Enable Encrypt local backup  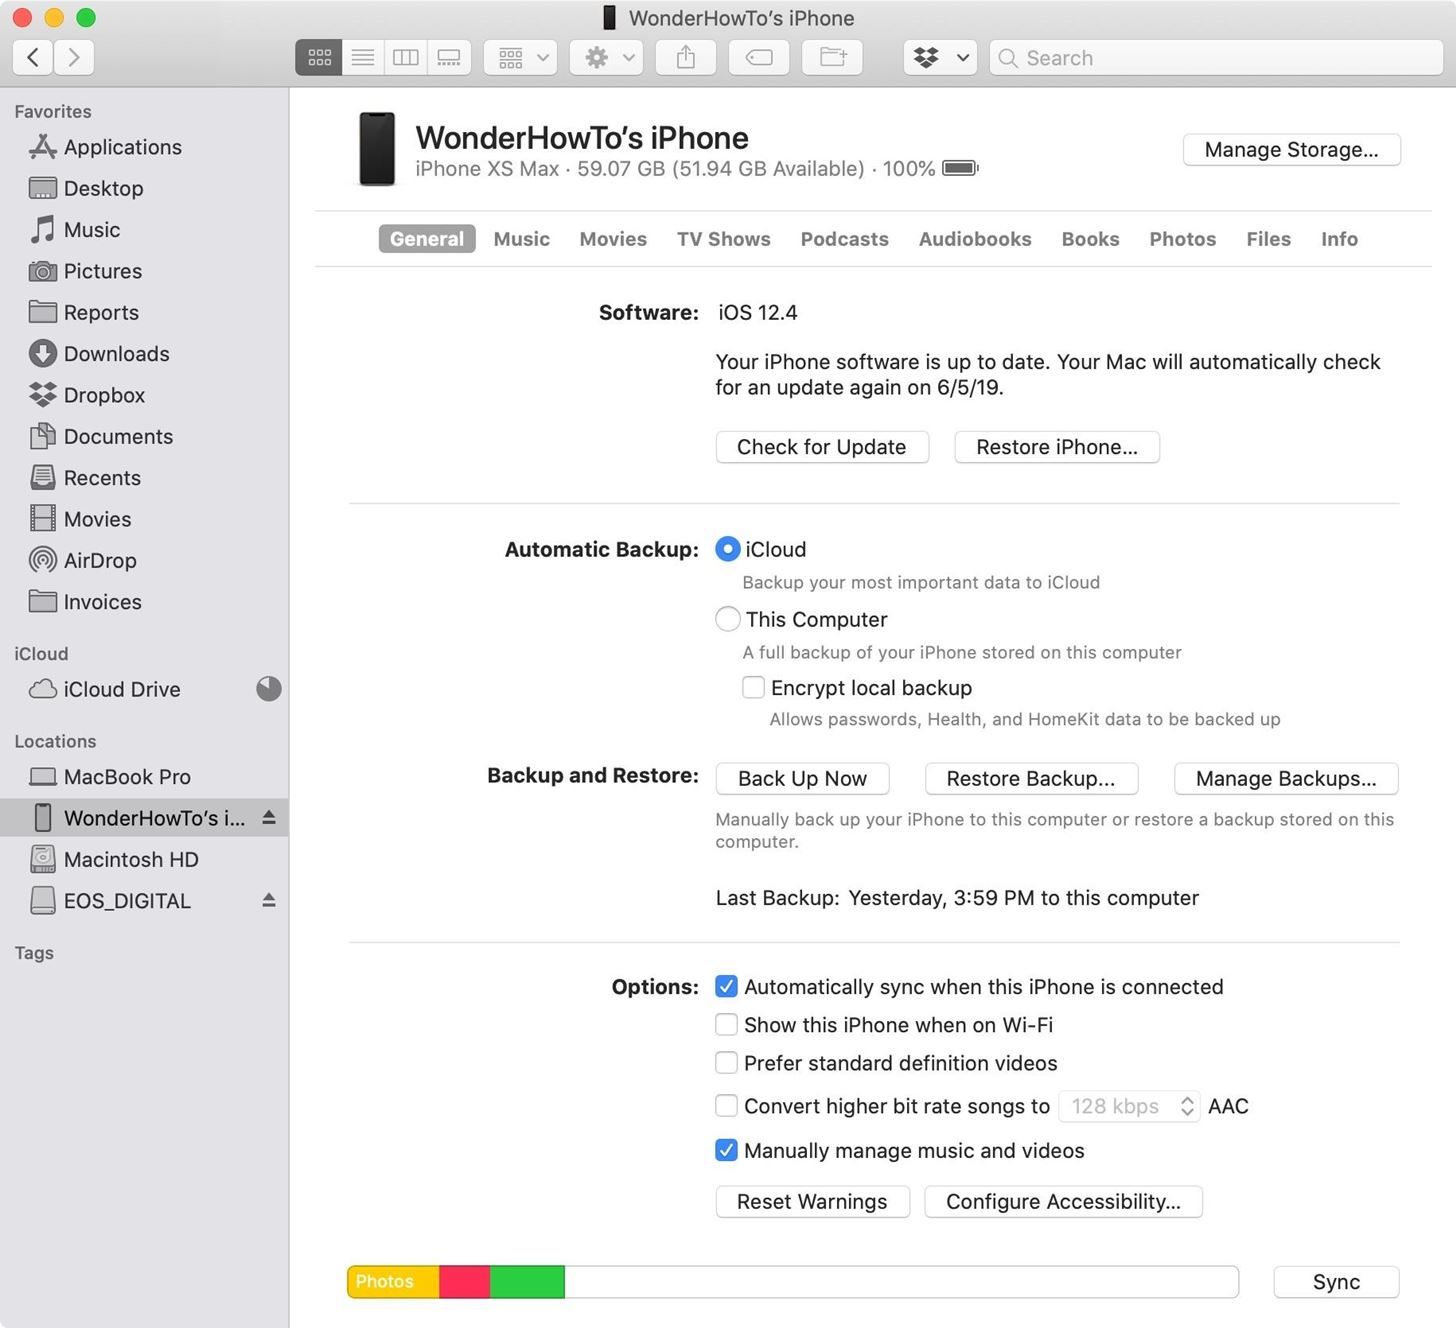pyautogui.click(x=753, y=687)
